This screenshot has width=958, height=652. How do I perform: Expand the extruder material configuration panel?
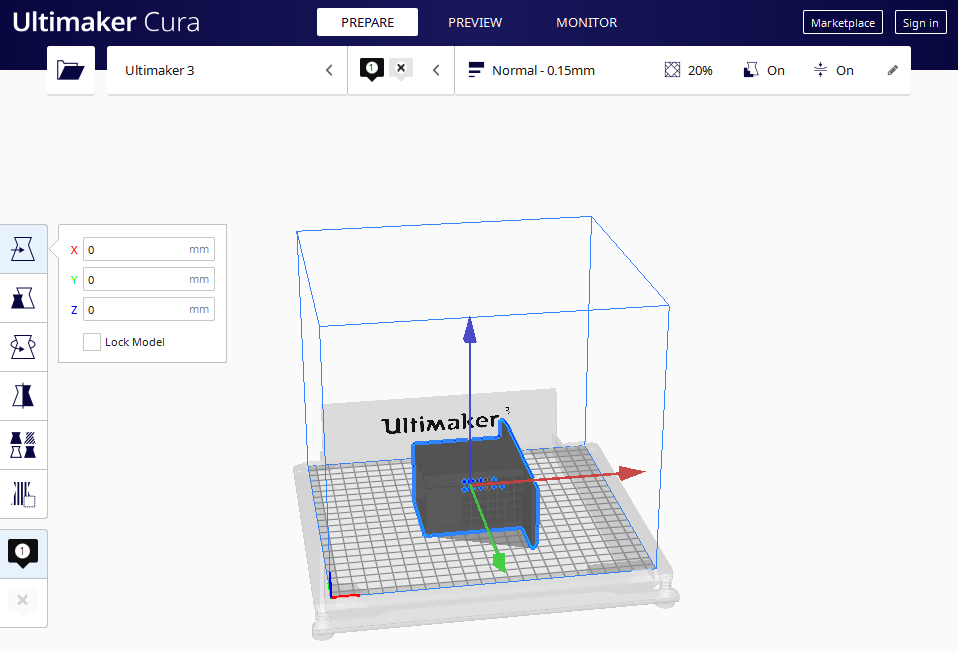(x=400, y=70)
